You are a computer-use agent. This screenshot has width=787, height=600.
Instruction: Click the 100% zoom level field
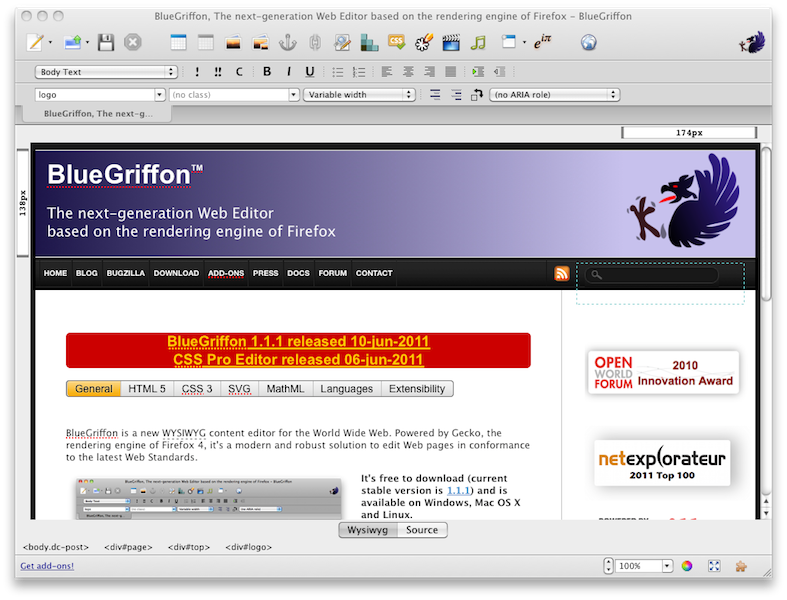pos(640,566)
